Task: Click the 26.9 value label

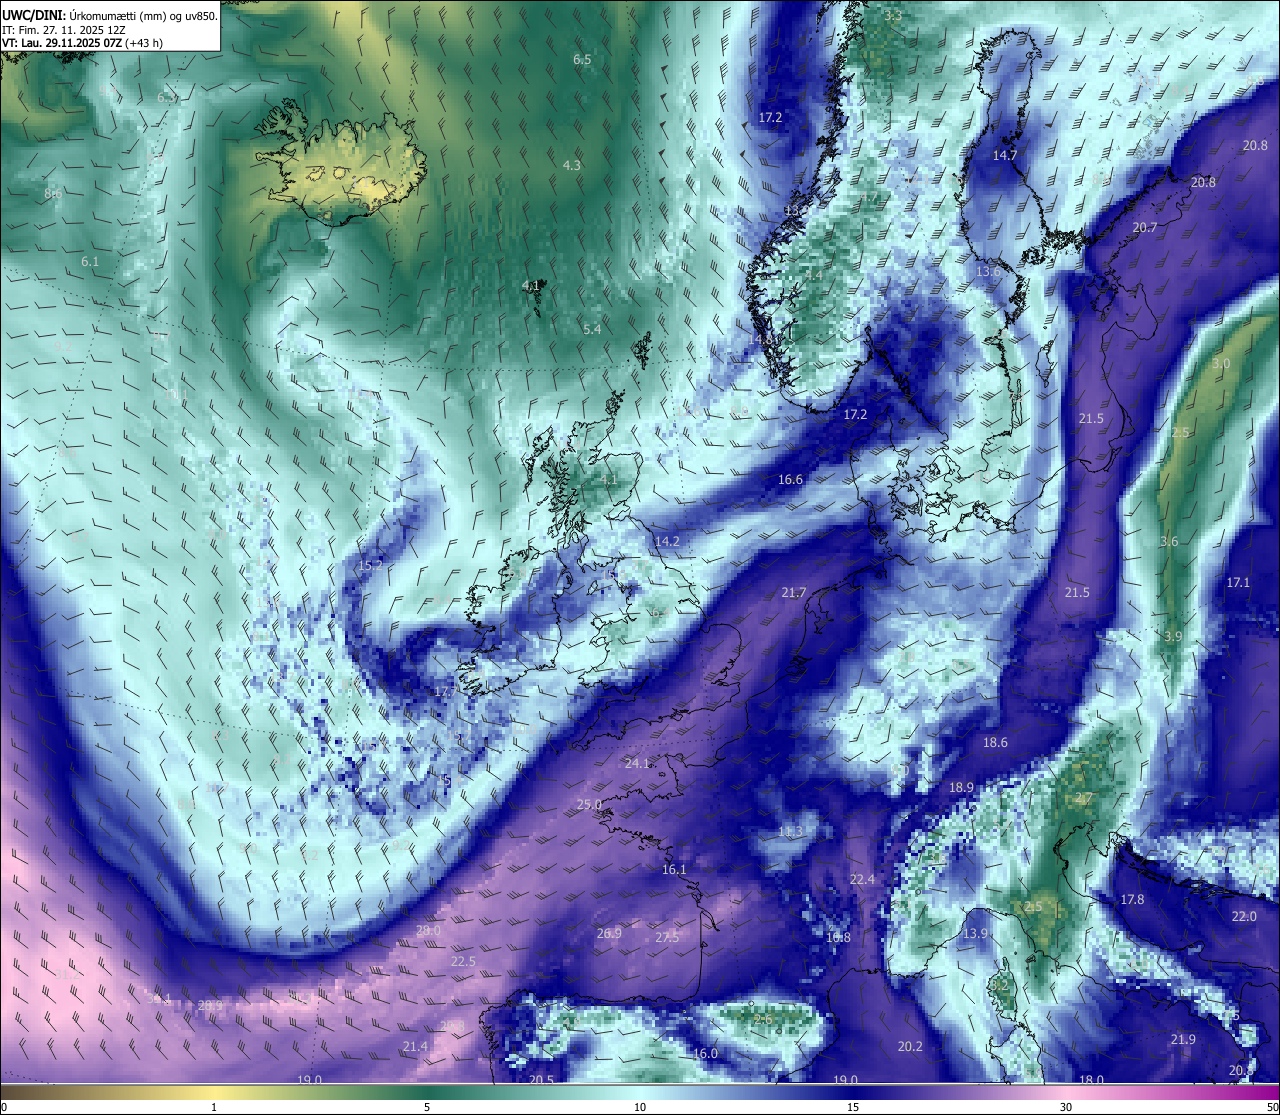Action: [609, 933]
